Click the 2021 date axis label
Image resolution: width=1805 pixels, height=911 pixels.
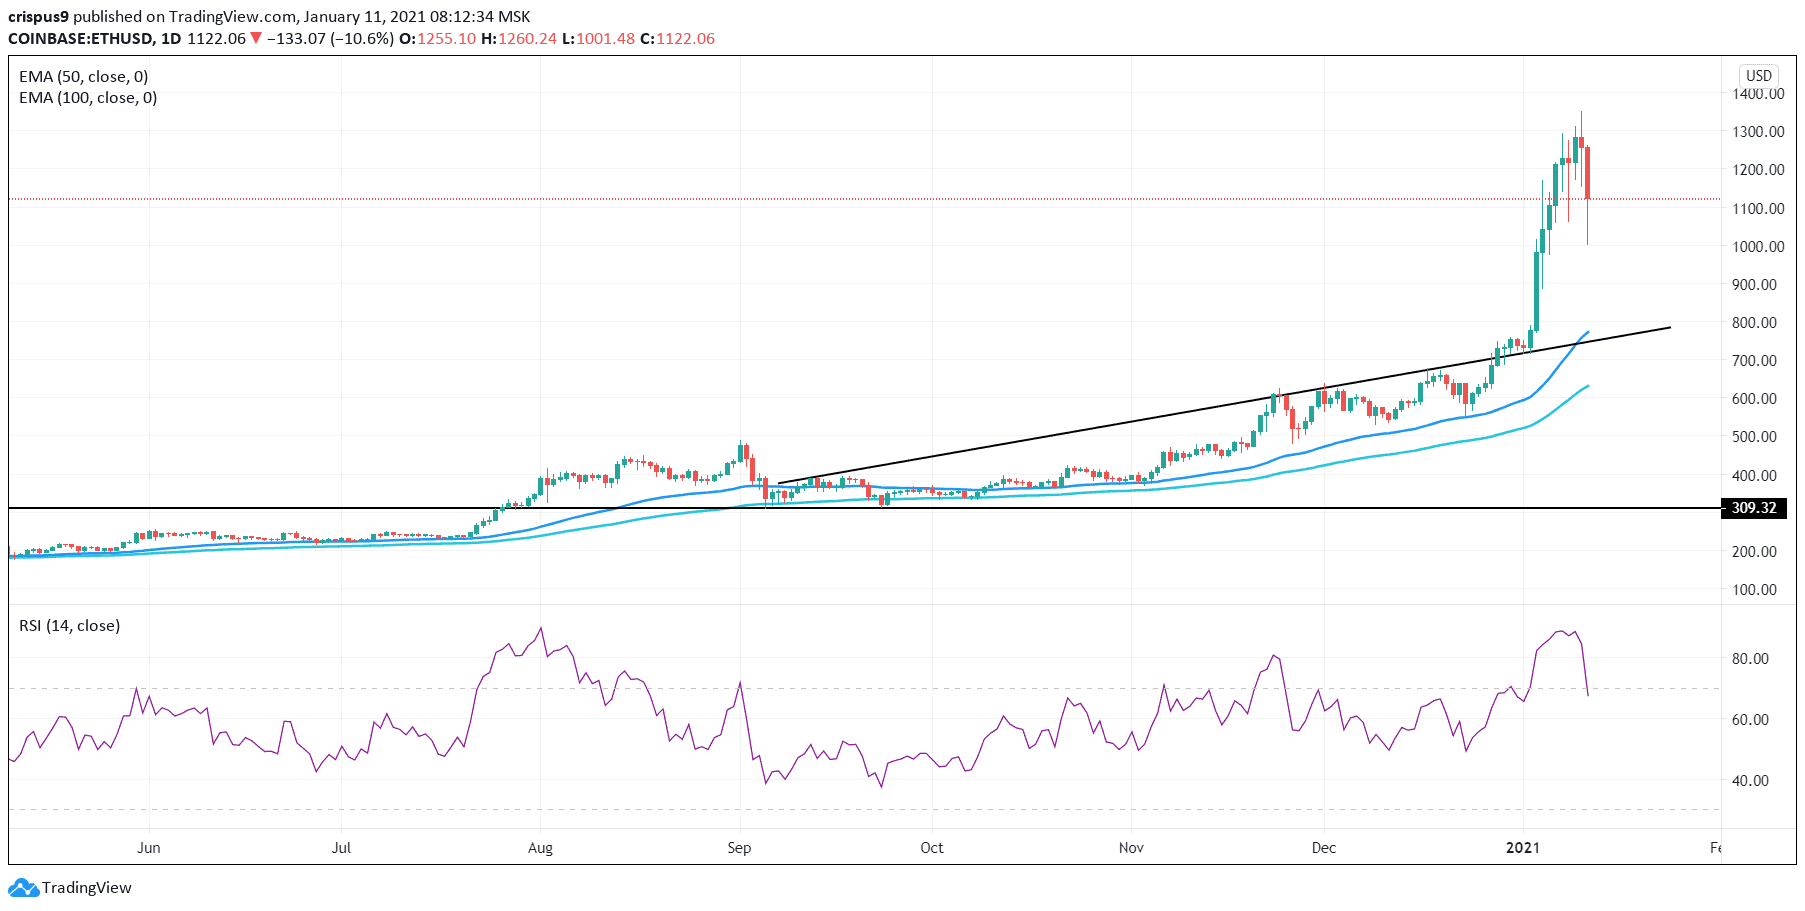coord(1523,848)
